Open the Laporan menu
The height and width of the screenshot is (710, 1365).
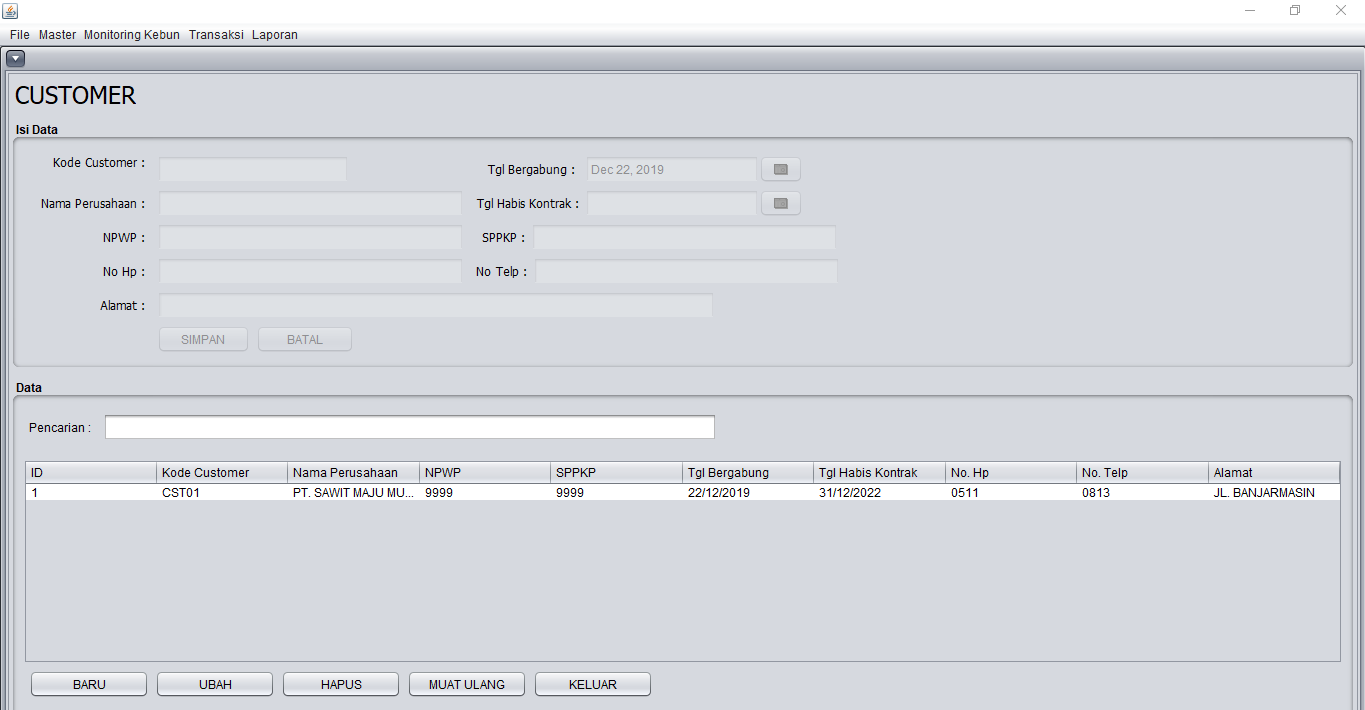coord(275,35)
